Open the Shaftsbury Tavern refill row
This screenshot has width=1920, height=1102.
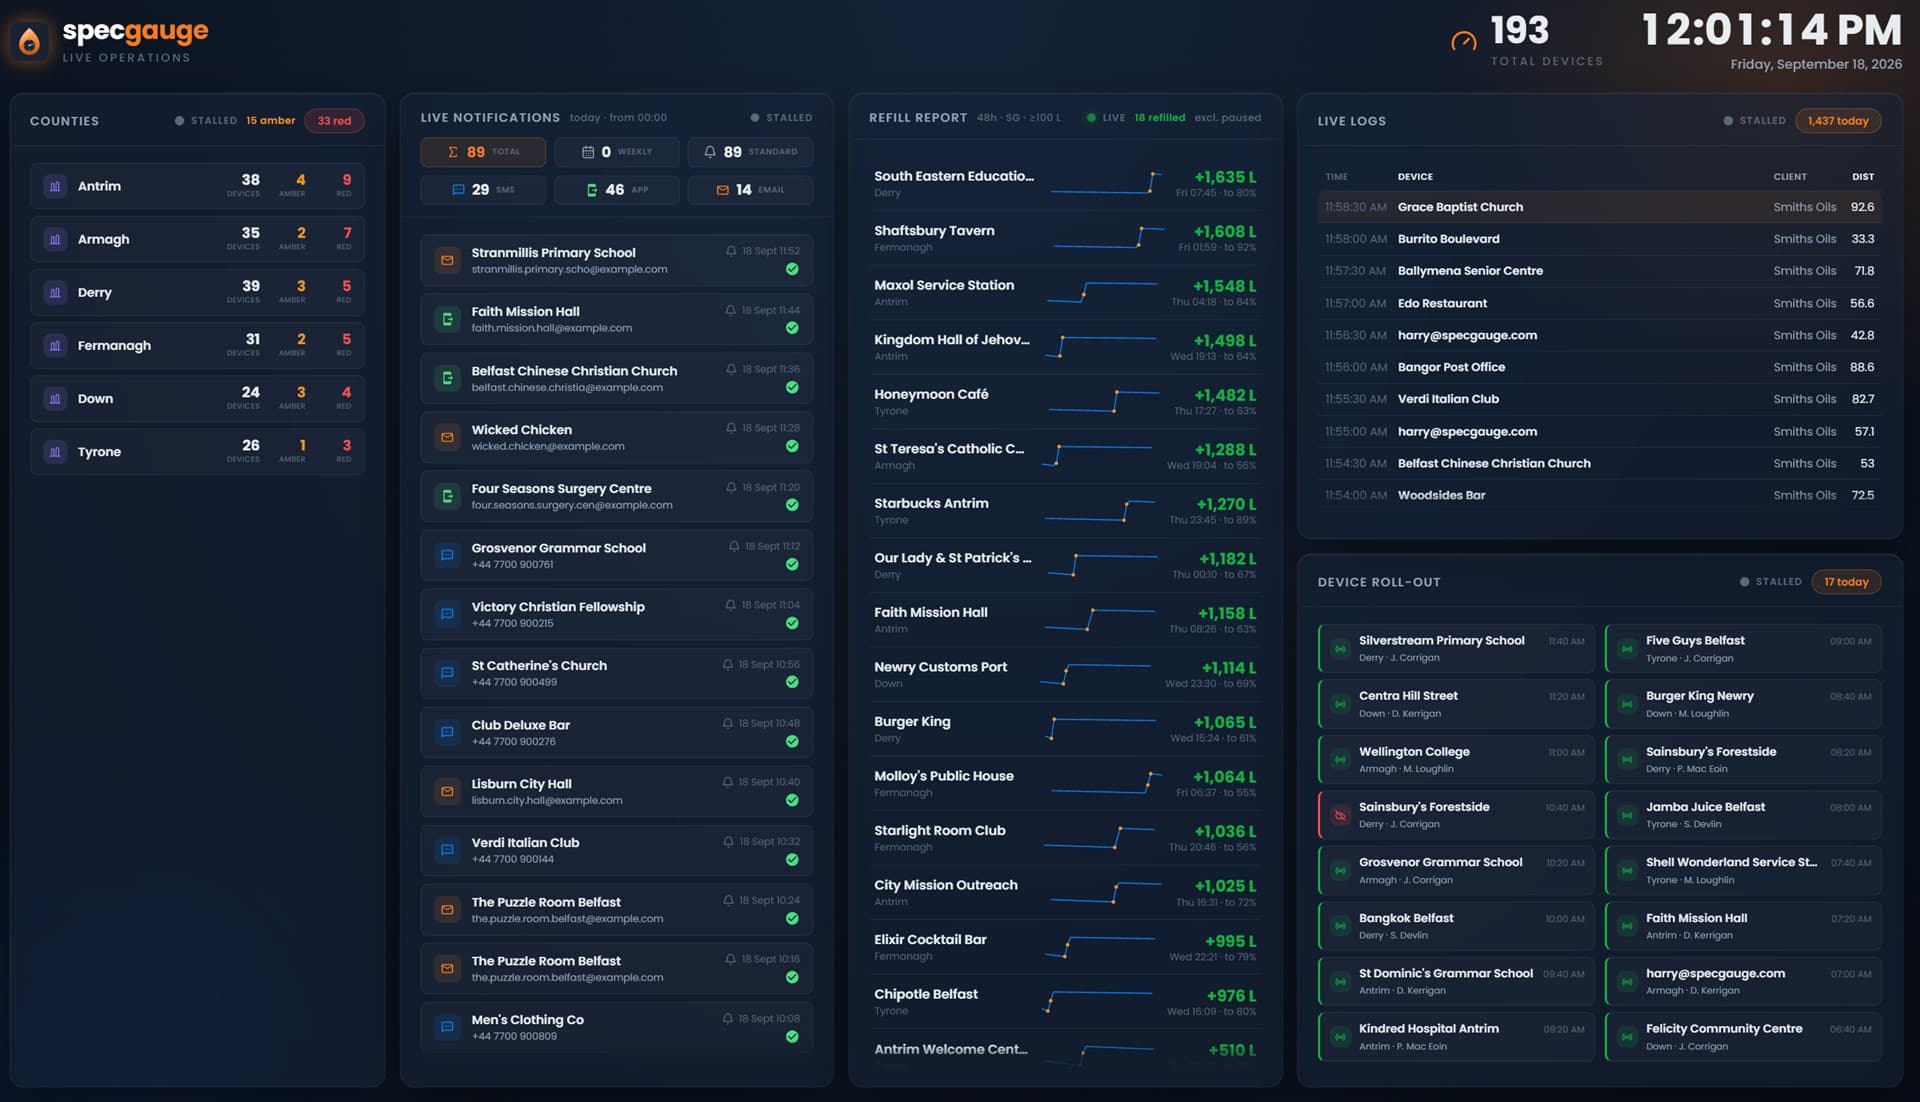click(x=1065, y=238)
